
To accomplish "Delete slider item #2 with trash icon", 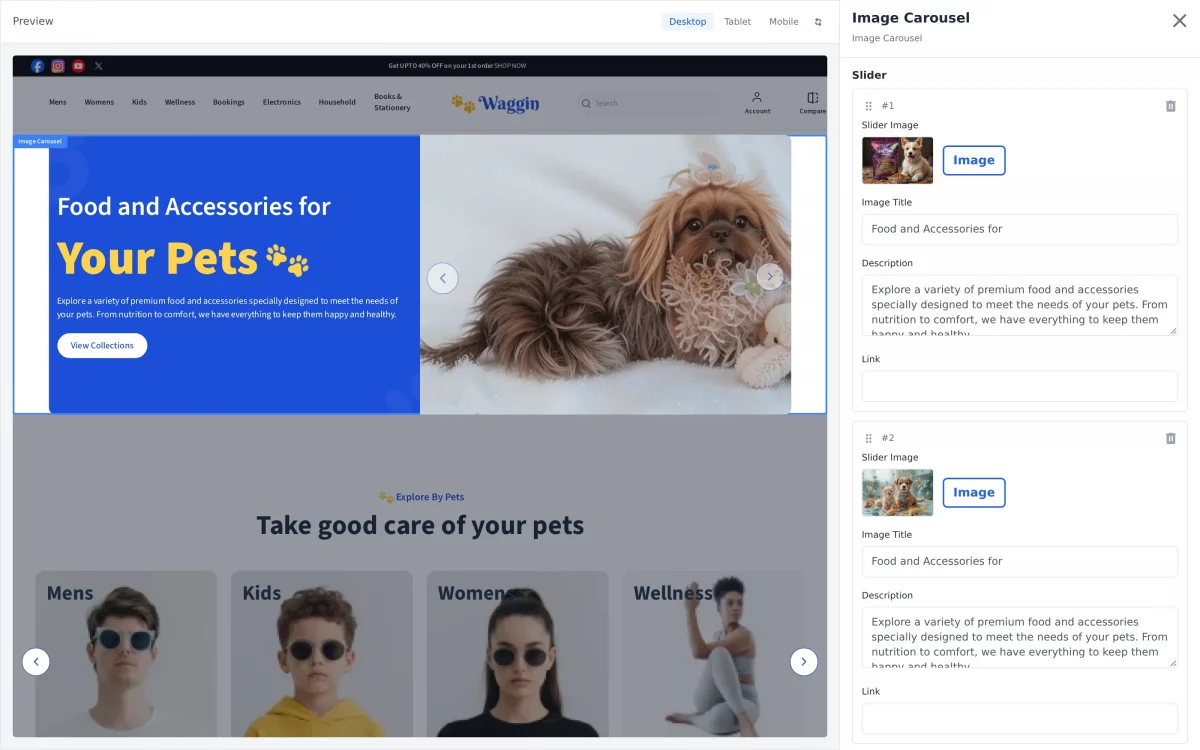I will click(x=1171, y=438).
